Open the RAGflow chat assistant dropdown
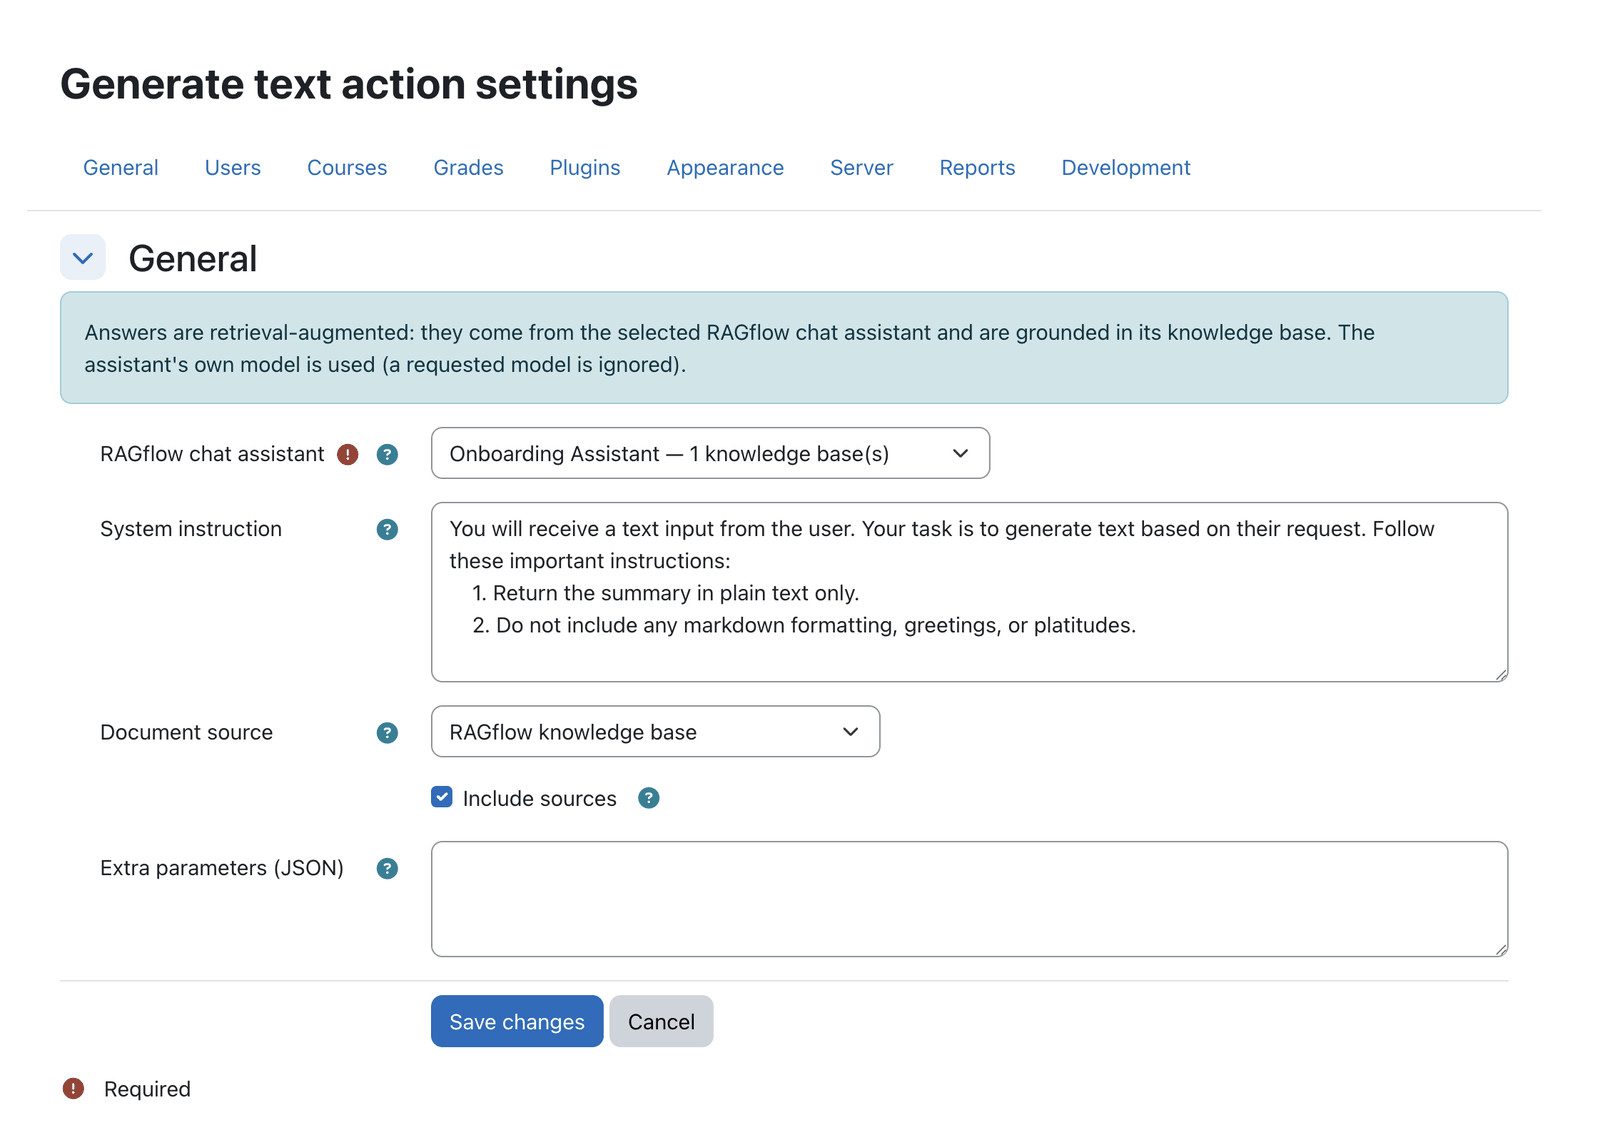1600x1145 pixels. (710, 453)
